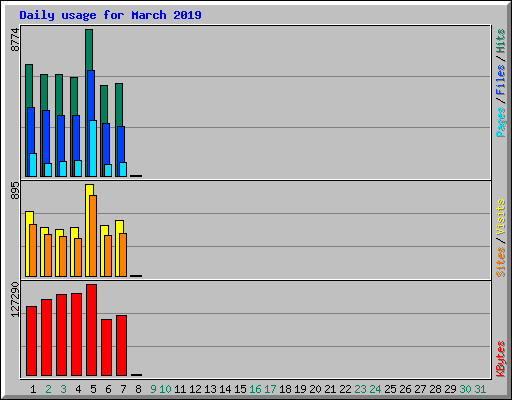The height and width of the screenshot is (400, 512).
Task: Click the red 'KBytes' legend label
Action: click(x=501, y=359)
